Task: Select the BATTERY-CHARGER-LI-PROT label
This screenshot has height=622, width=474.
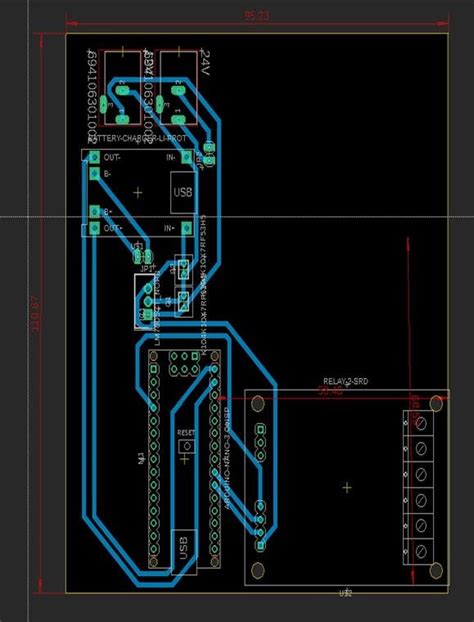Action: coord(136,139)
